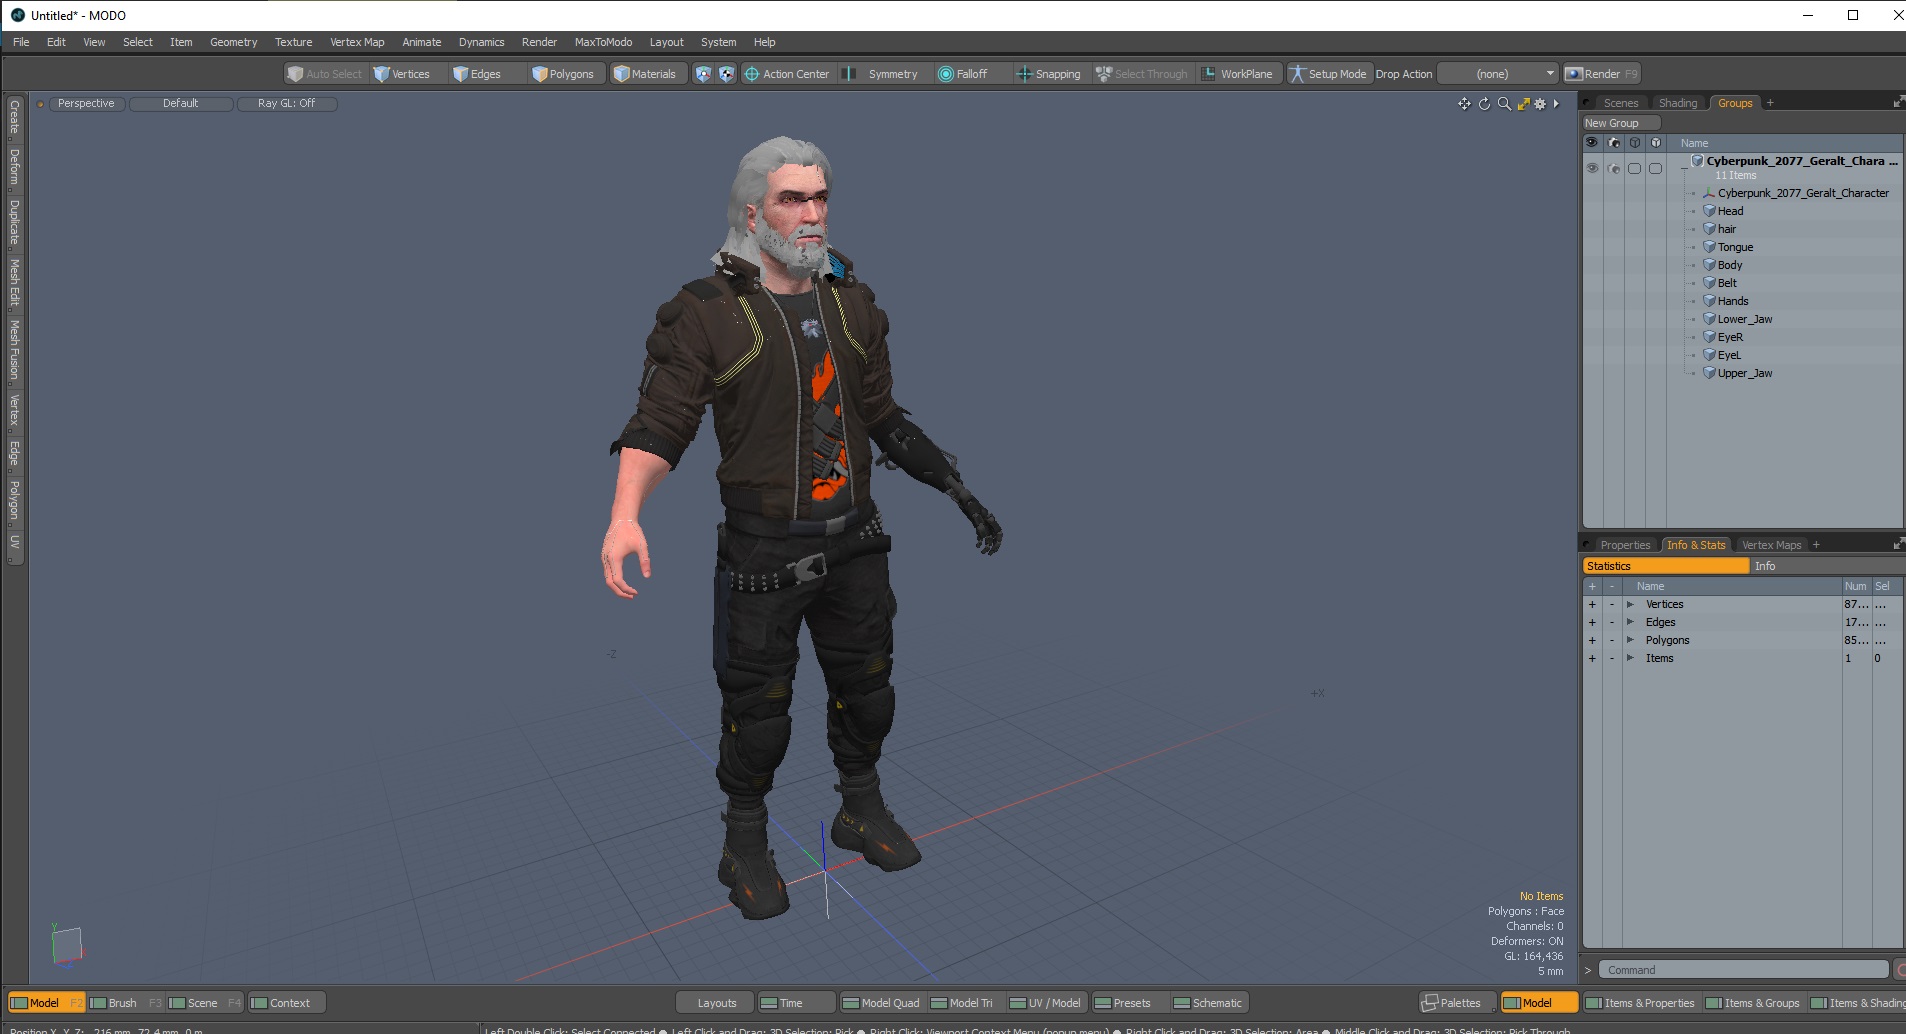The width and height of the screenshot is (1906, 1034).
Task: Select Vertices selection mode
Action: point(402,74)
